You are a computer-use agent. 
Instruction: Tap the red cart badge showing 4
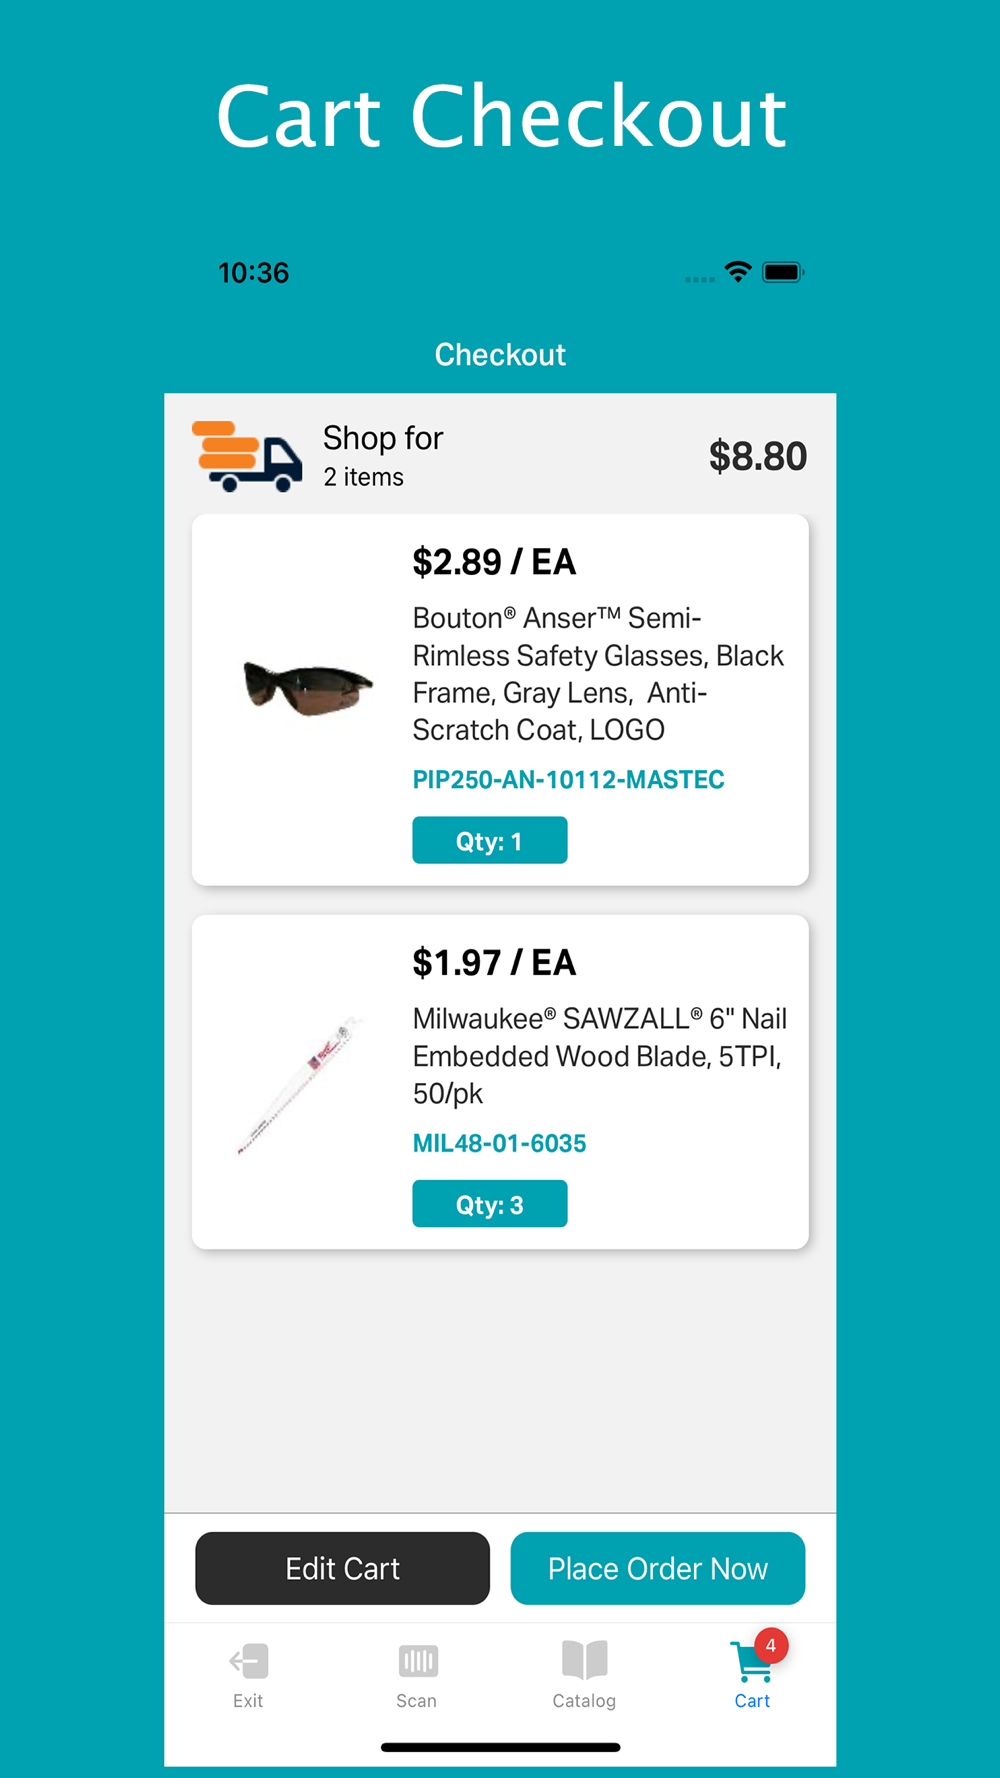click(770, 1646)
